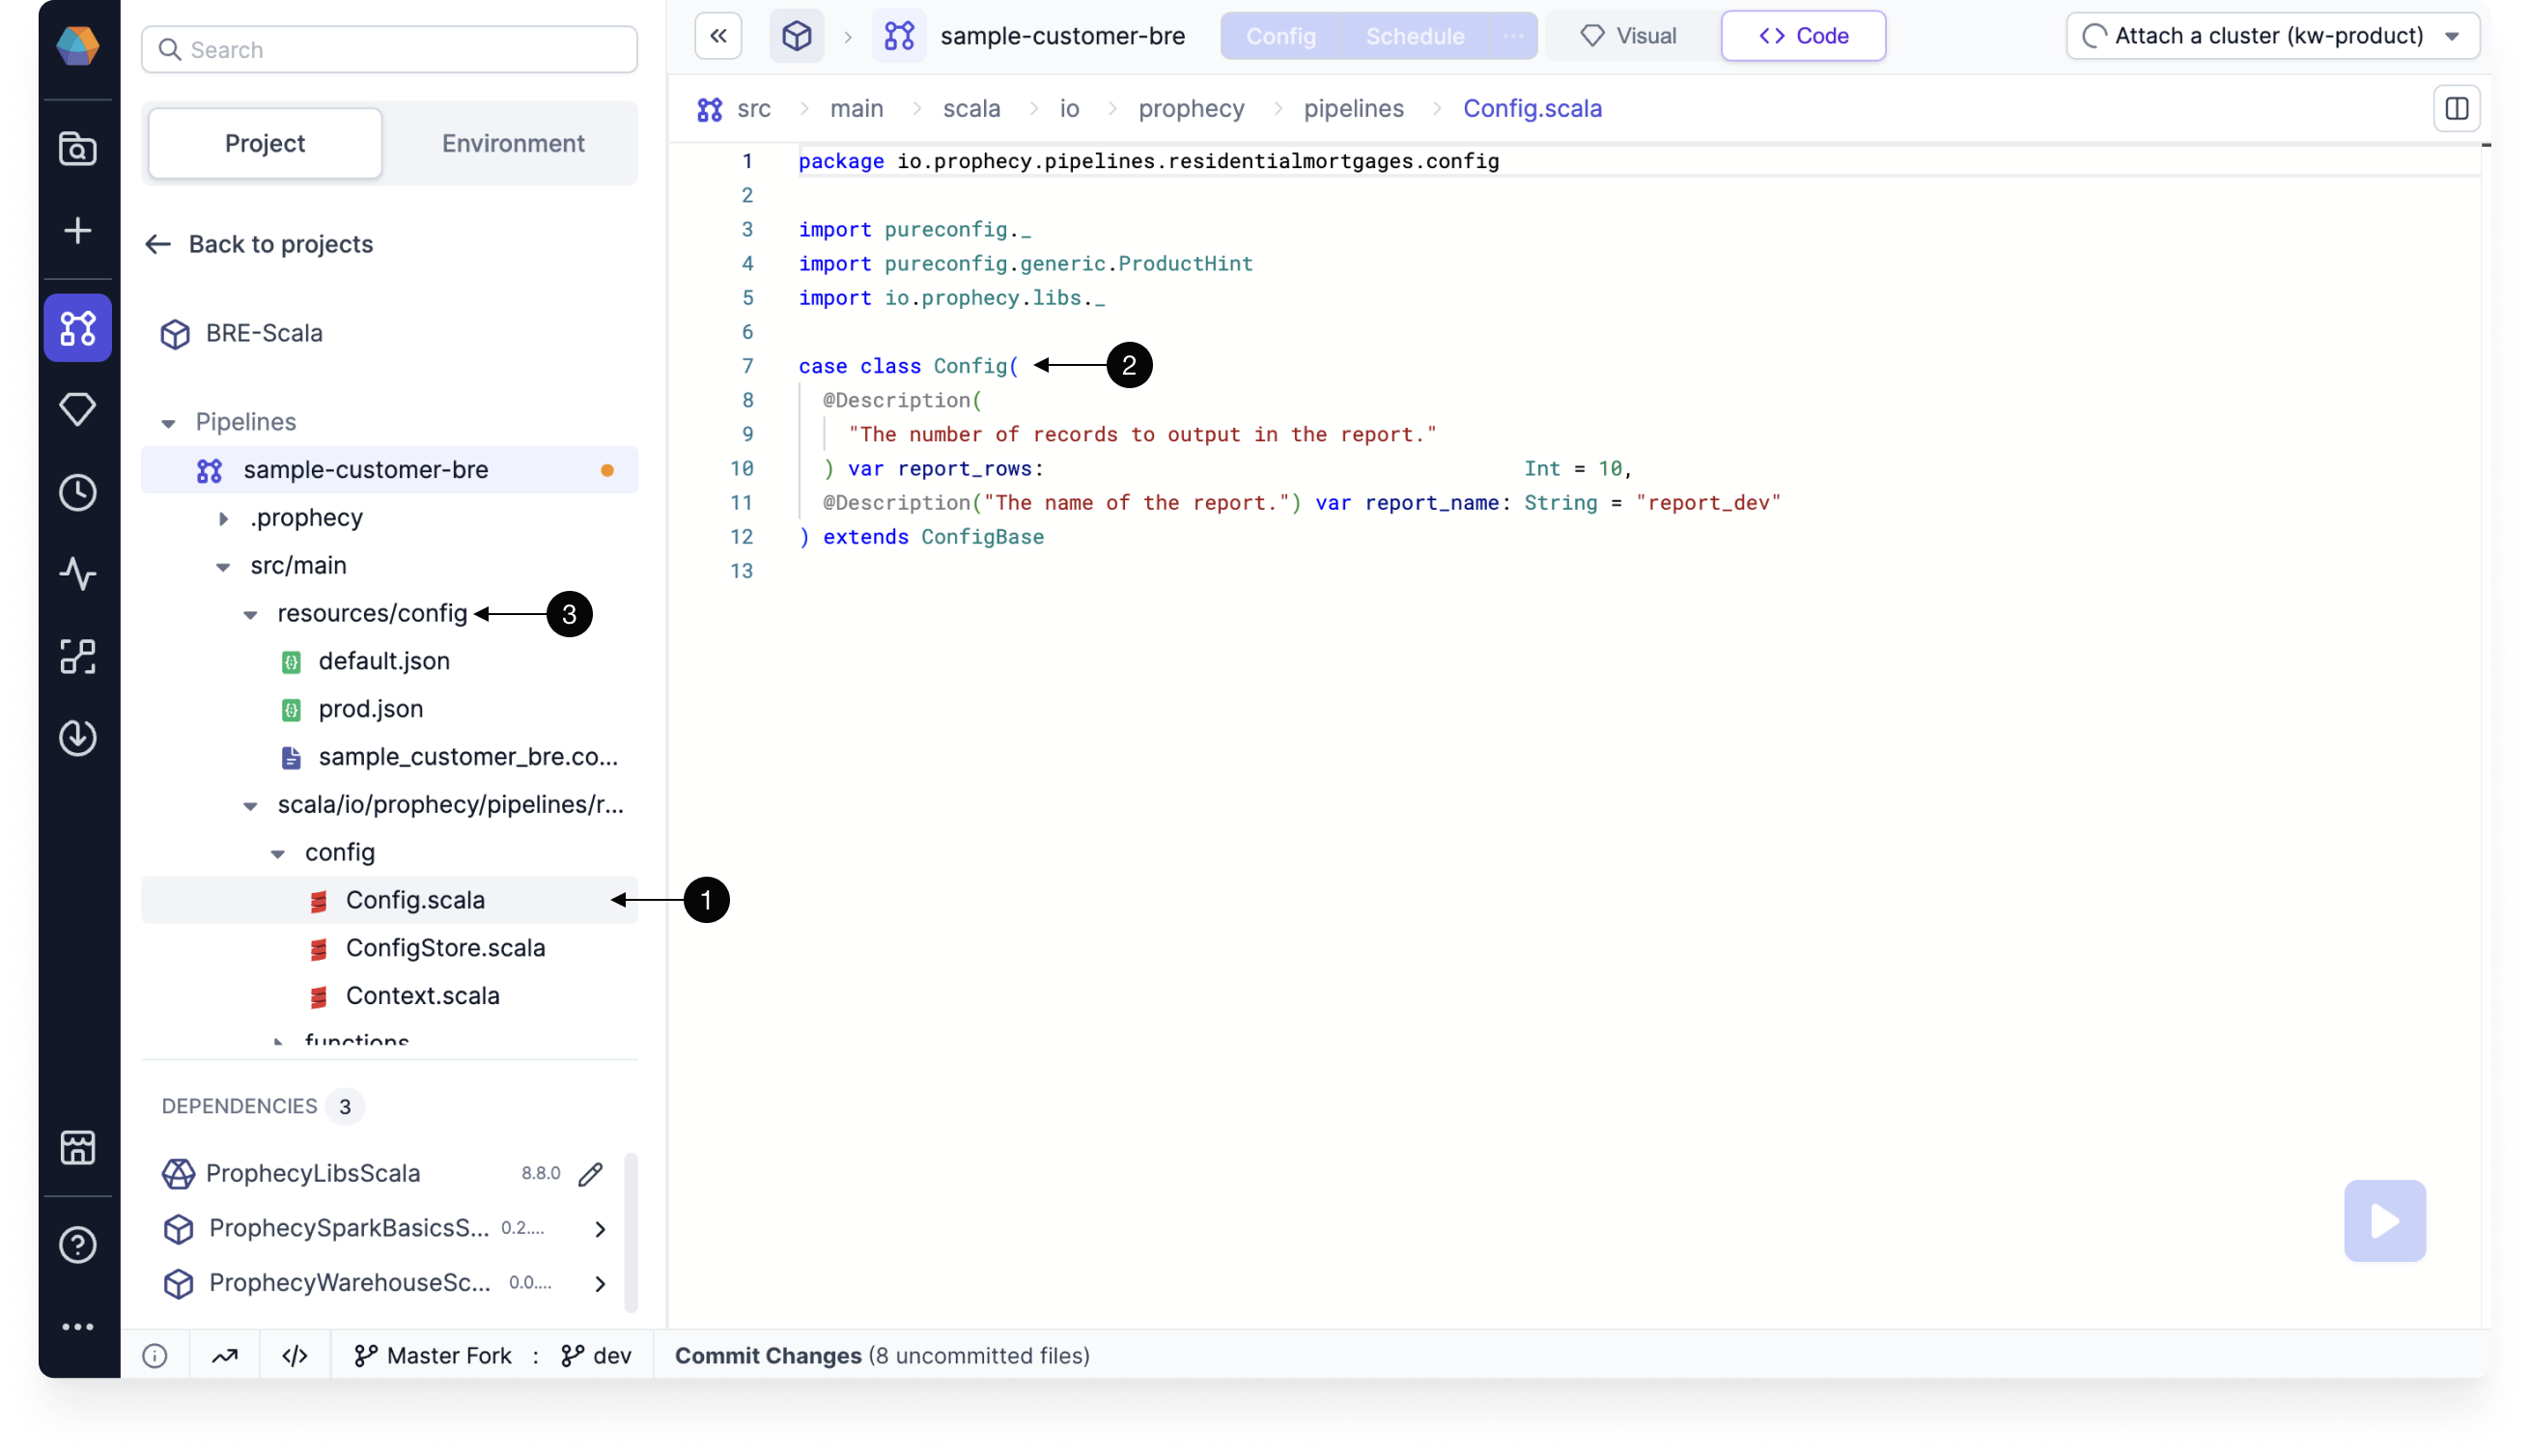The image size is (2530, 1456).
Task: Expand the .prophecy folder
Action: point(224,517)
